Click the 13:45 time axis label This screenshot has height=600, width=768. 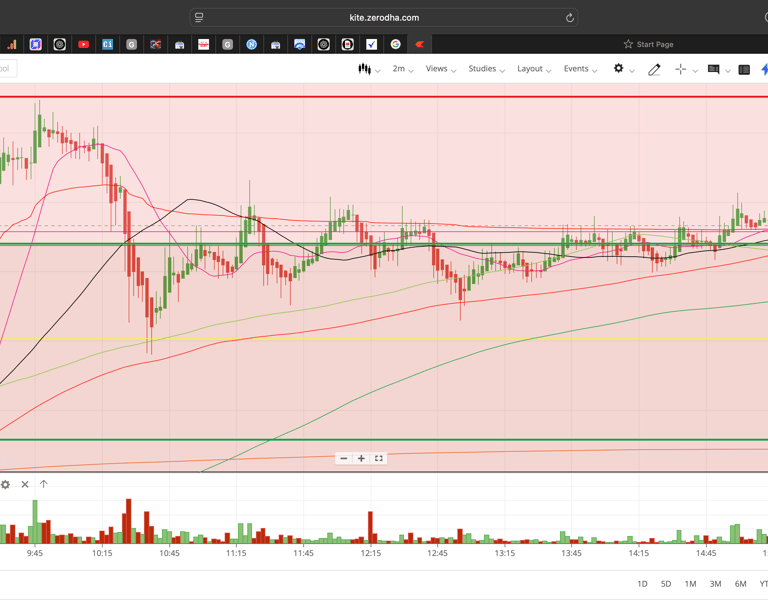pos(572,553)
